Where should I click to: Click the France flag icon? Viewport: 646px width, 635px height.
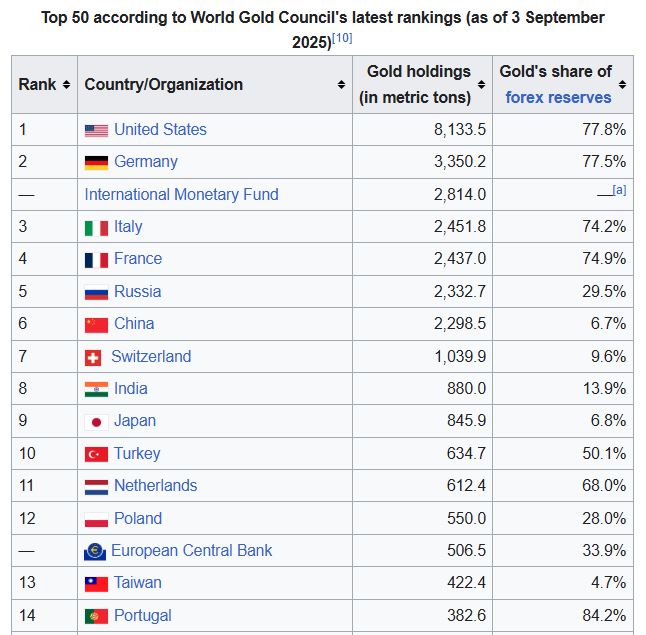click(x=96, y=260)
